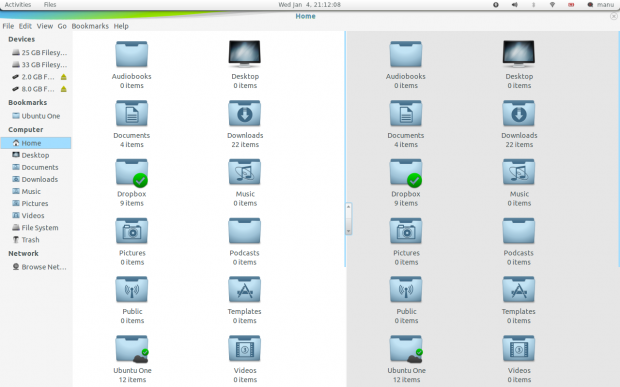Select Public folder in right pane
Viewport: 620px width, 387px height.
(406, 290)
